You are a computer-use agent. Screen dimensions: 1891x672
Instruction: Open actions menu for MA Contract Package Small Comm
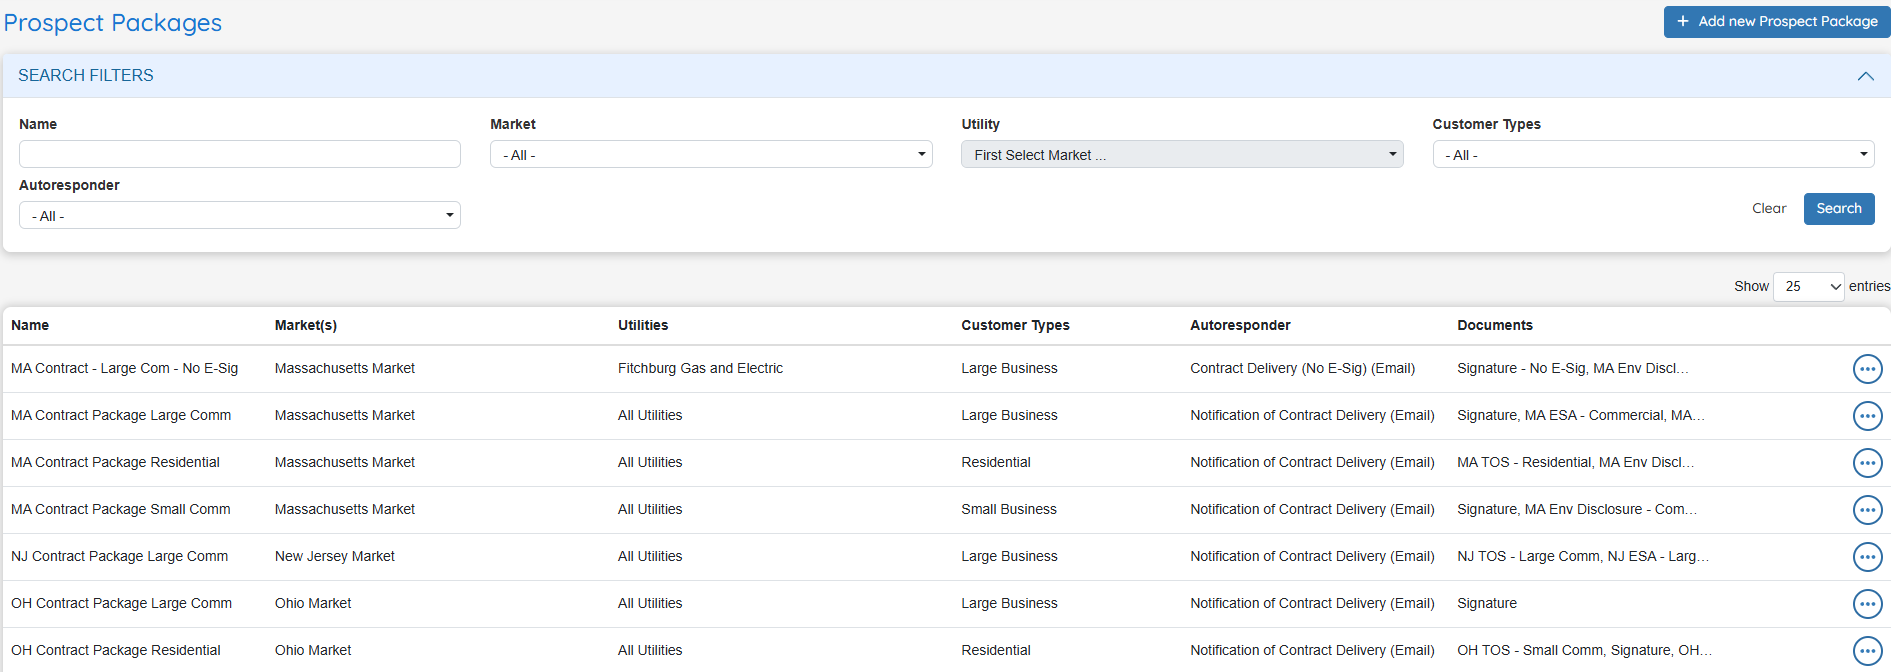[1867, 510]
